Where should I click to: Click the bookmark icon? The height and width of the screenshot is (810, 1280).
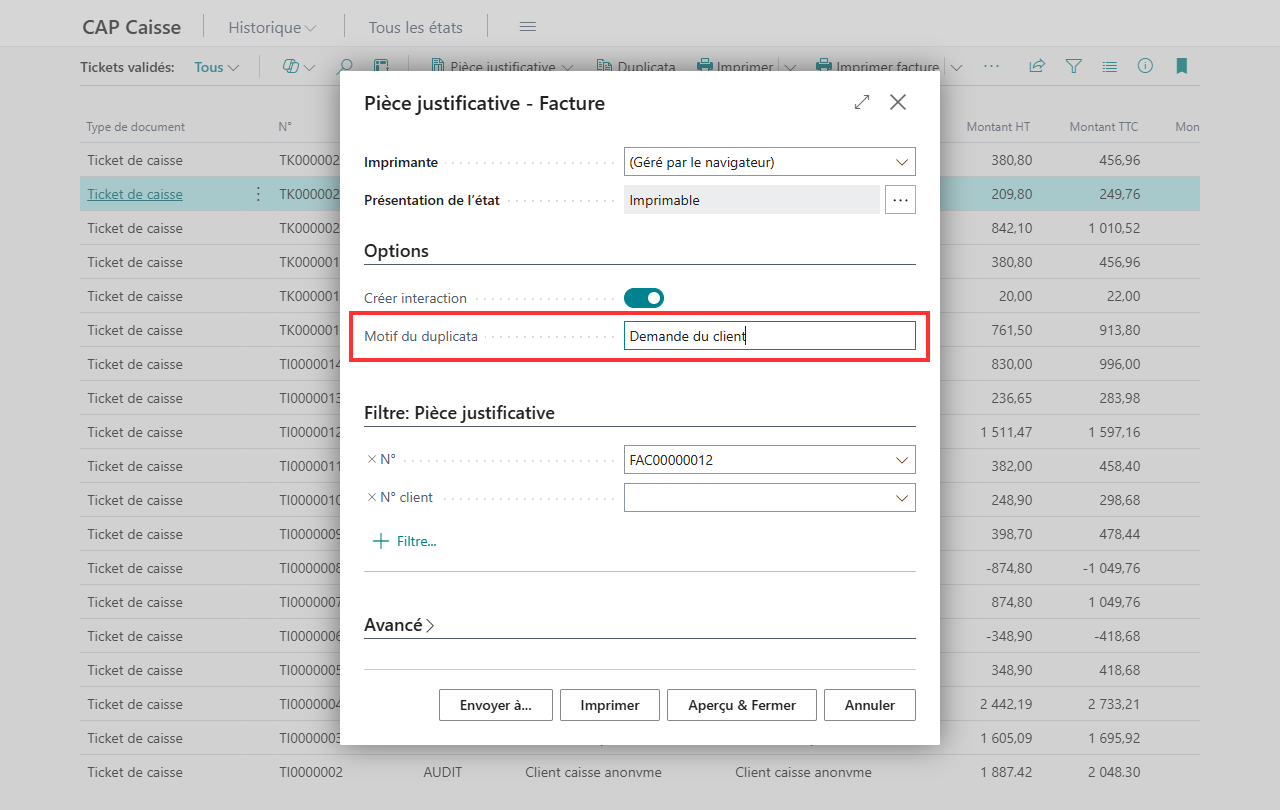(x=1181, y=67)
